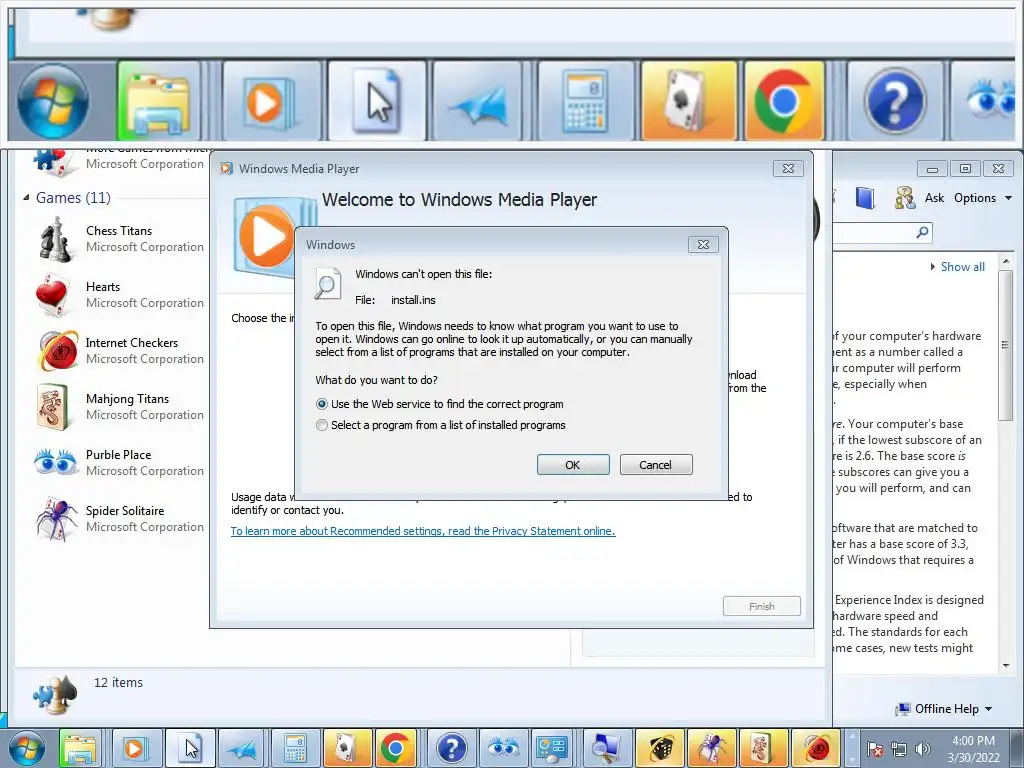Open the Start menu orb on taskbar

coord(26,748)
